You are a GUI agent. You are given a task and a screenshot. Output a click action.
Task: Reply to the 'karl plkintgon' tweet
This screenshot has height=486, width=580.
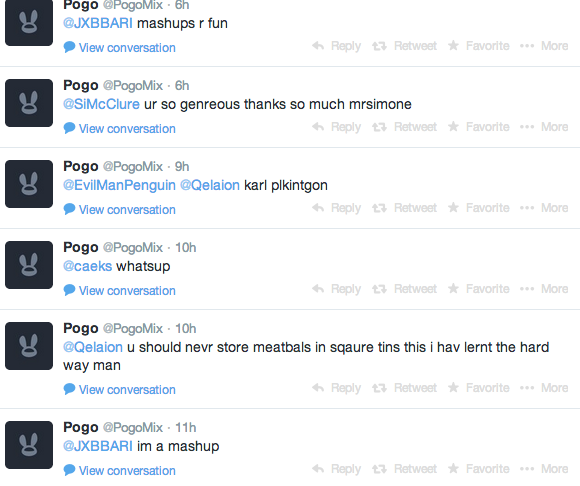click(x=336, y=208)
